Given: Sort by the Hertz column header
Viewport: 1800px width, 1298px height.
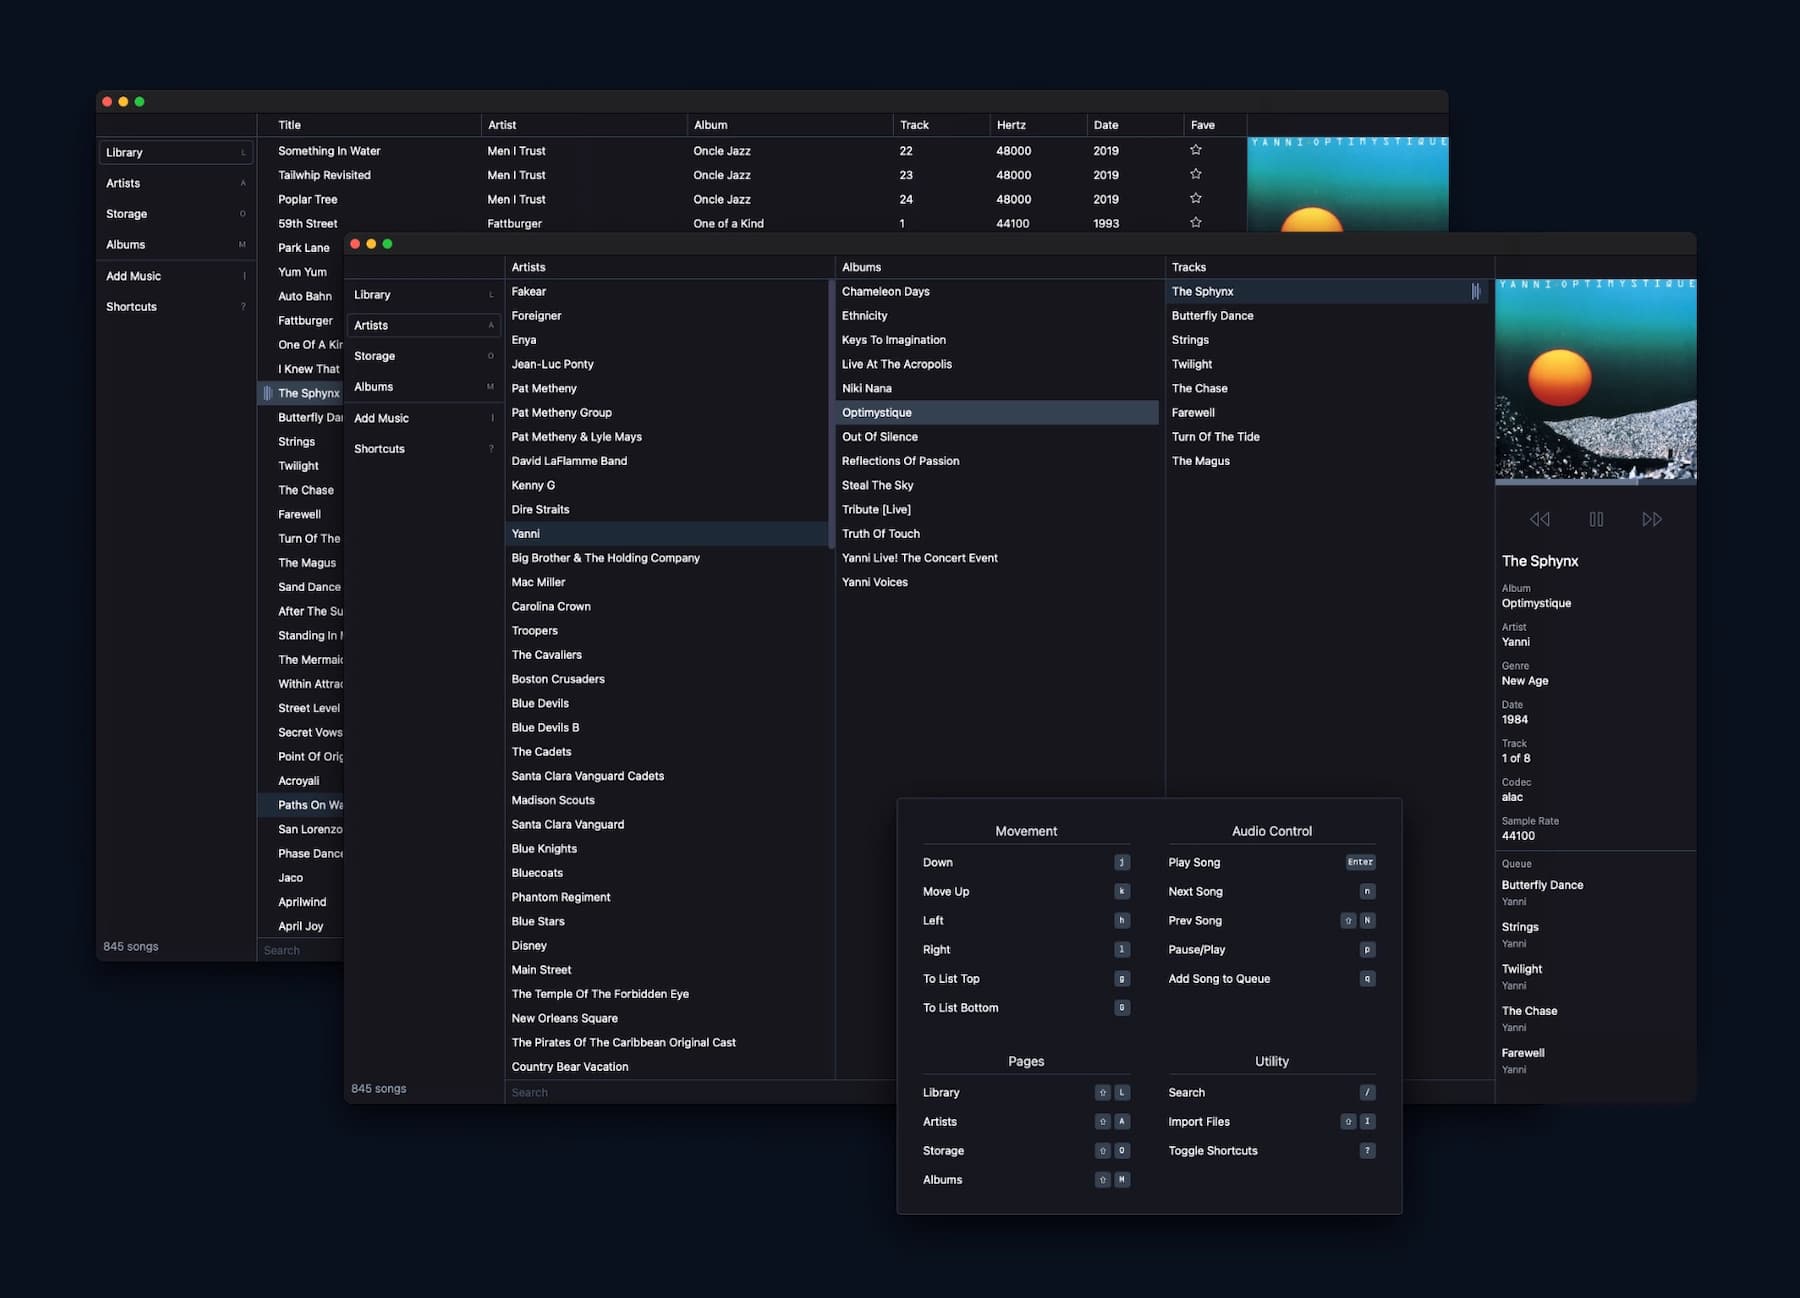Looking at the screenshot, I should (x=1011, y=125).
